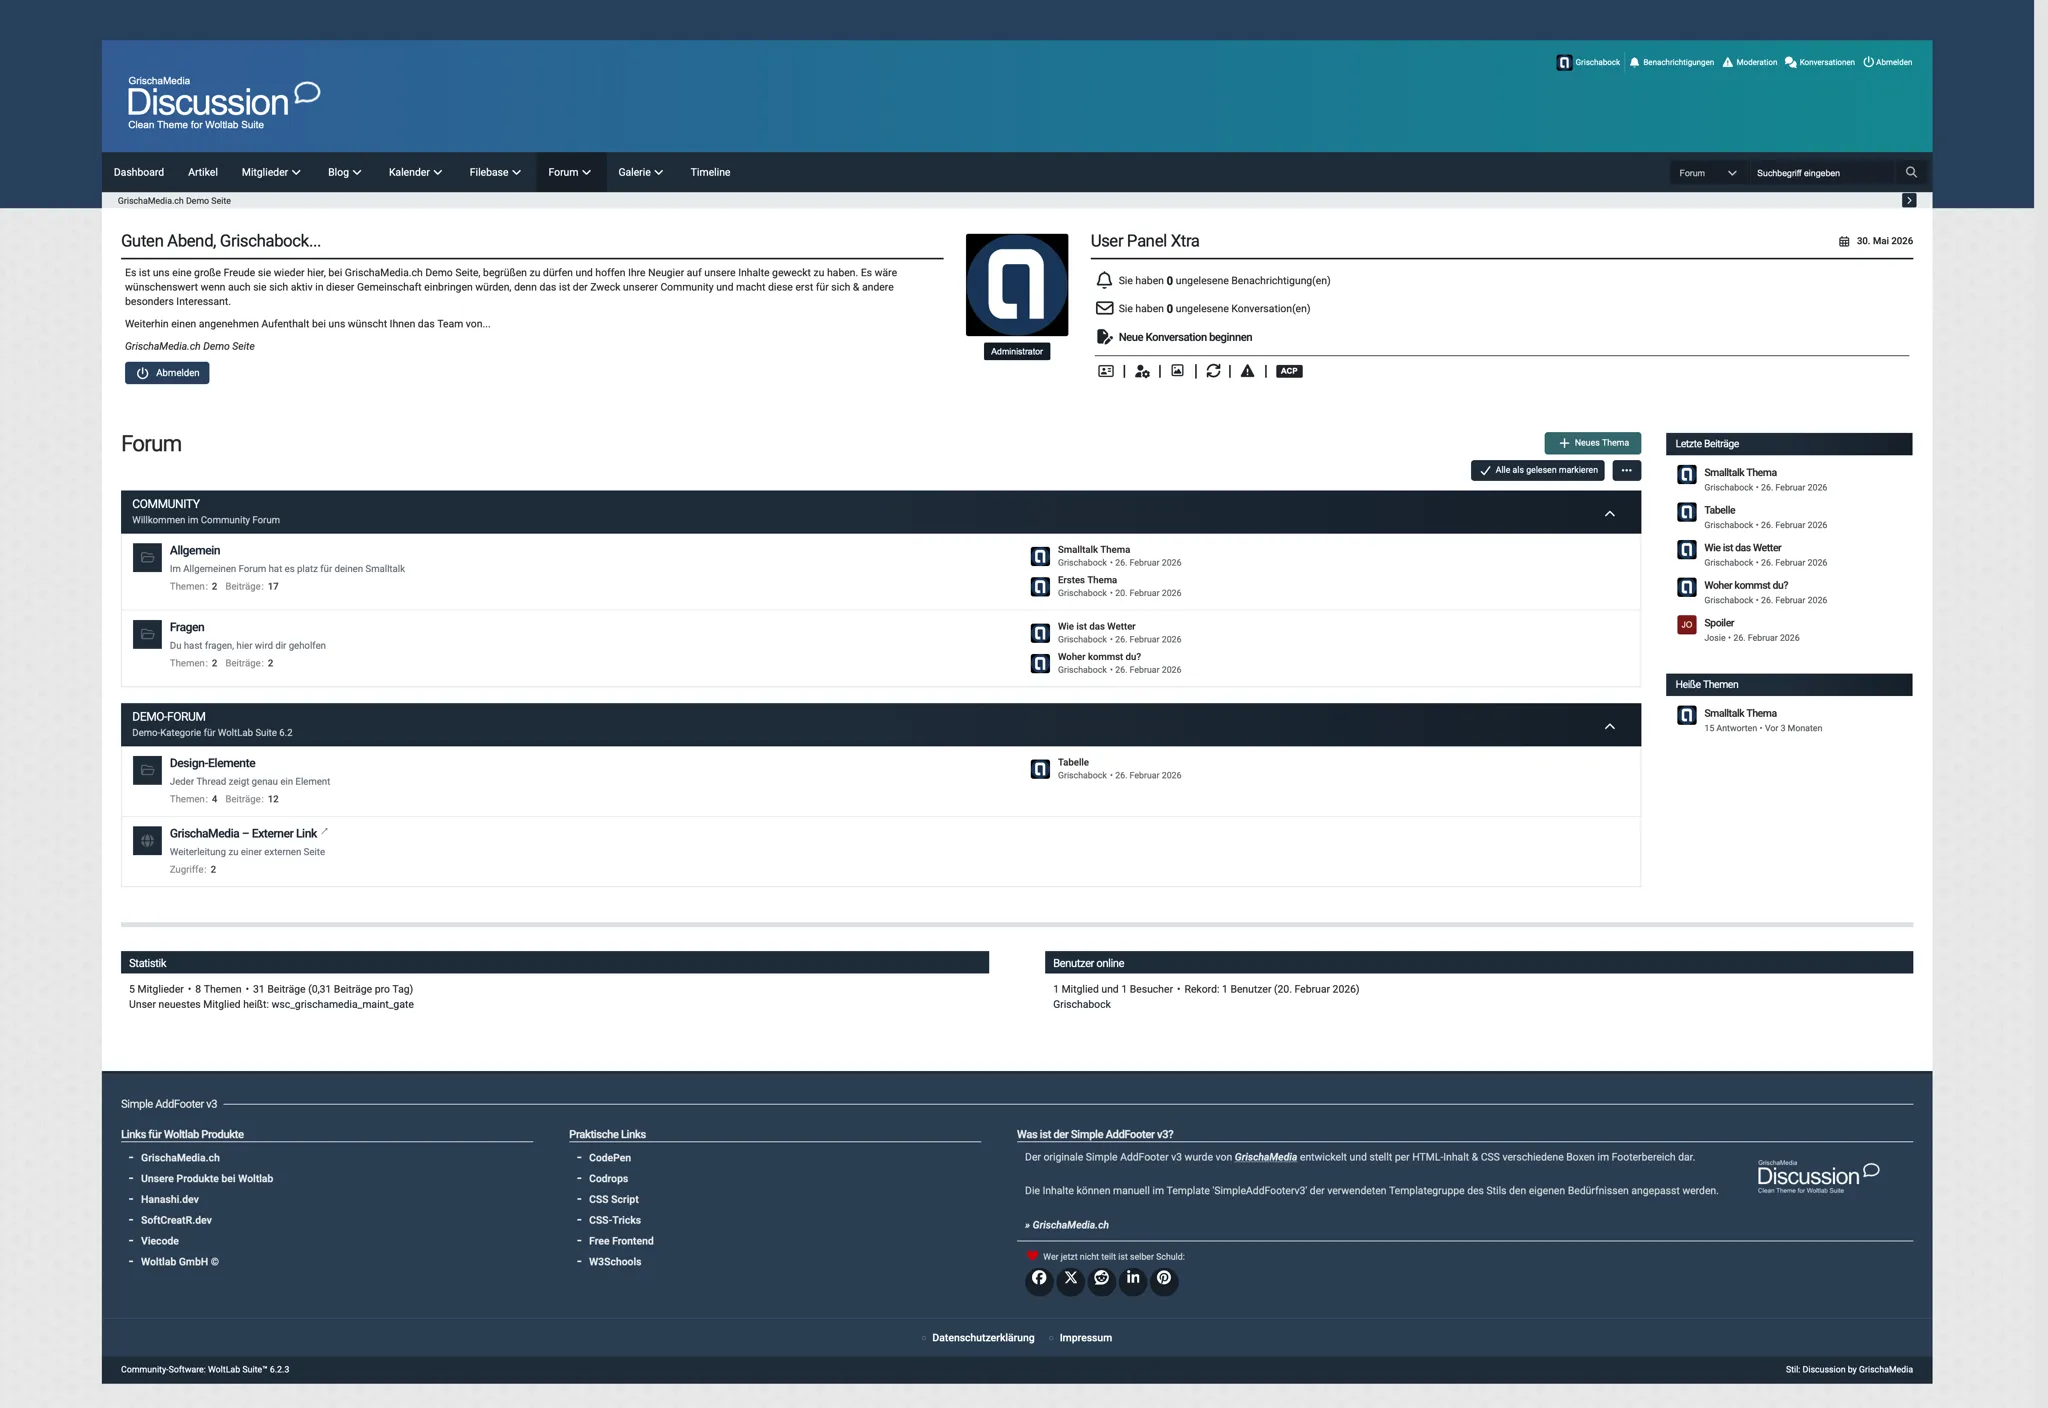Open Woltlab GmbH © footer link
The image size is (2048, 1408).
click(179, 1262)
